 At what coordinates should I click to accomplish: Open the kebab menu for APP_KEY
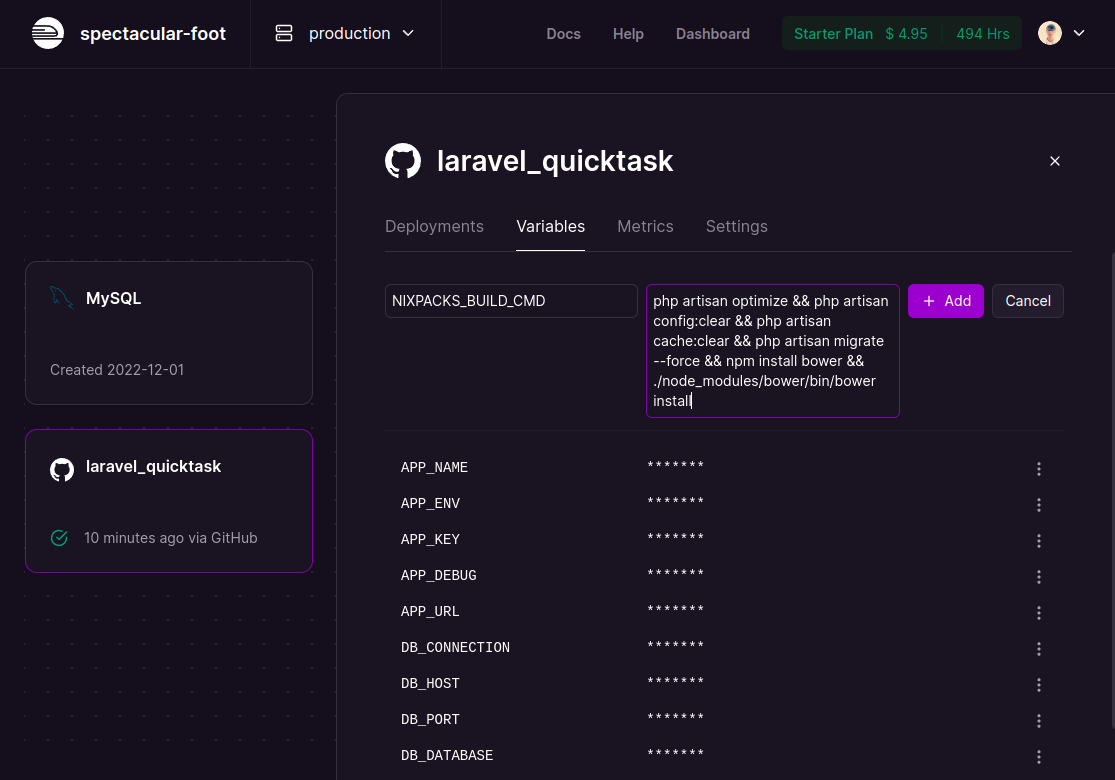(1038, 540)
